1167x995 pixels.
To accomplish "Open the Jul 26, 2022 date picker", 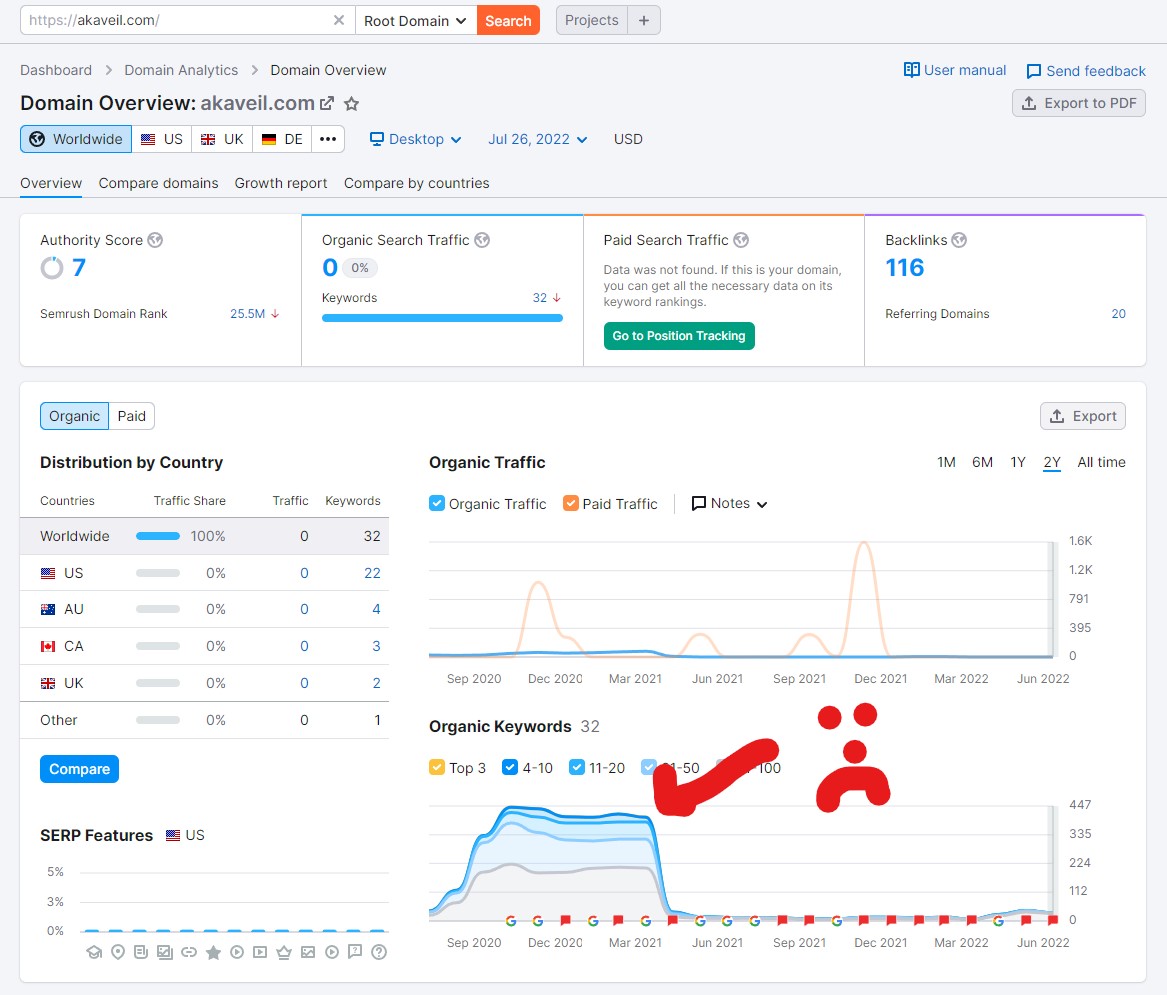I will coord(537,139).
